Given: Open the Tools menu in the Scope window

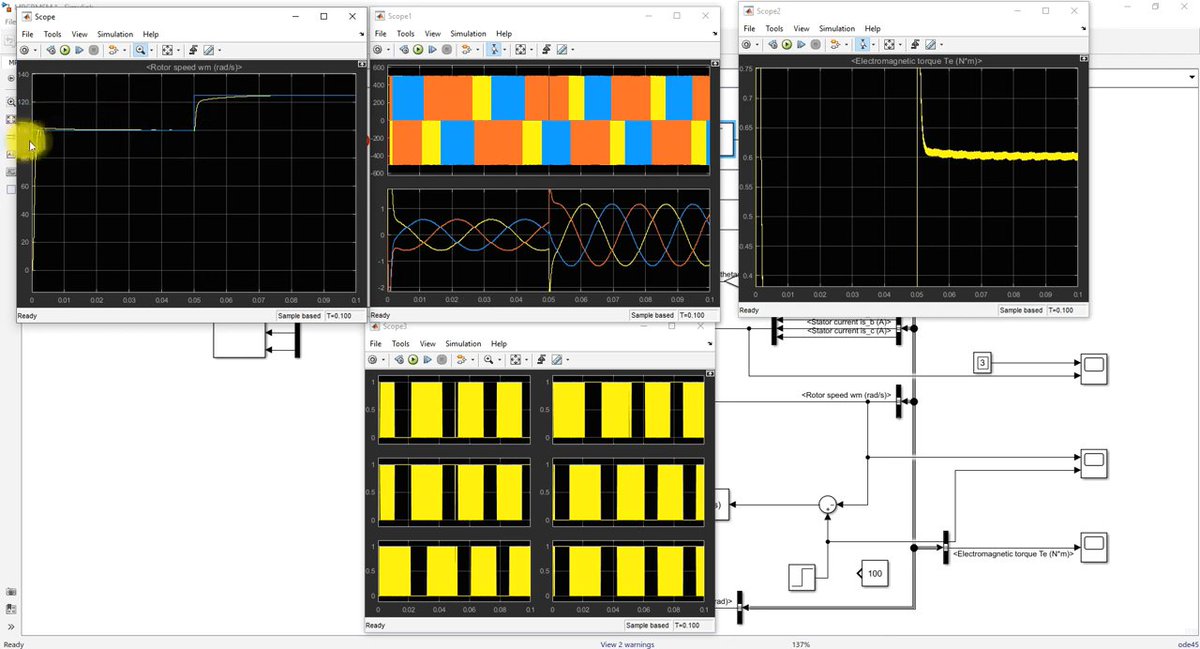Looking at the screenshot, I should click(x=52, y=33).
